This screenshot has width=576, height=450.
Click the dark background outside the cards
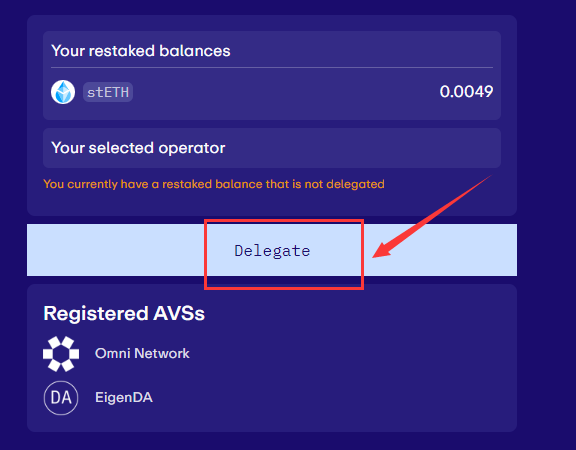(547, 220)
